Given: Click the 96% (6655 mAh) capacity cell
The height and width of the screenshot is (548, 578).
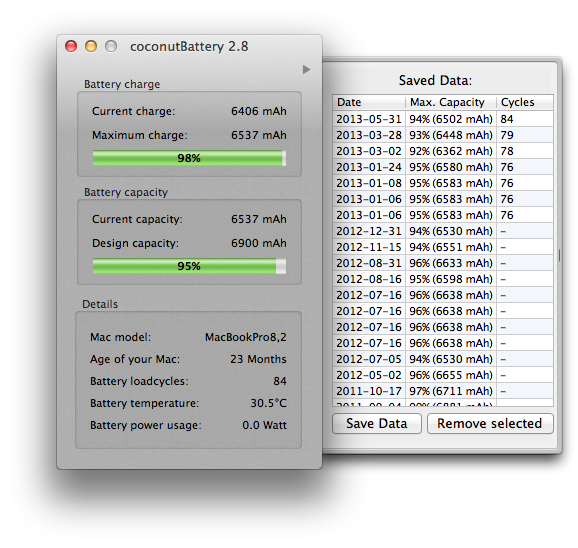Looking at the screenshot, I should click(451, 375).
